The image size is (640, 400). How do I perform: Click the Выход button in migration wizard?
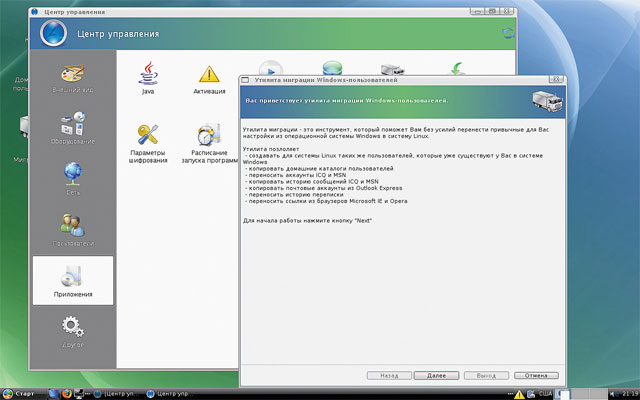click(x=486, y=376)
